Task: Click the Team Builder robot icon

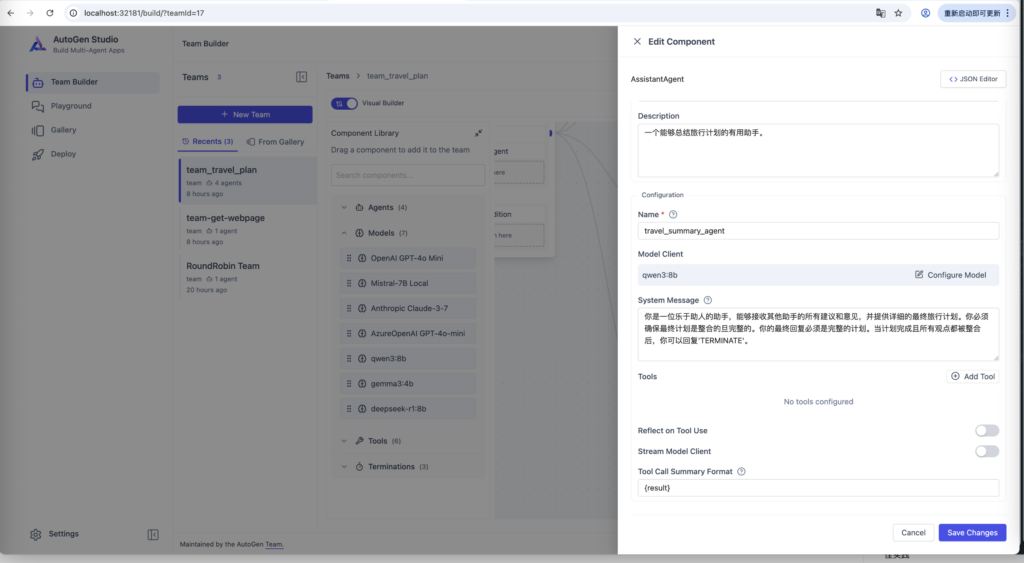Action: pyautogui.click(x=38, y=82)
